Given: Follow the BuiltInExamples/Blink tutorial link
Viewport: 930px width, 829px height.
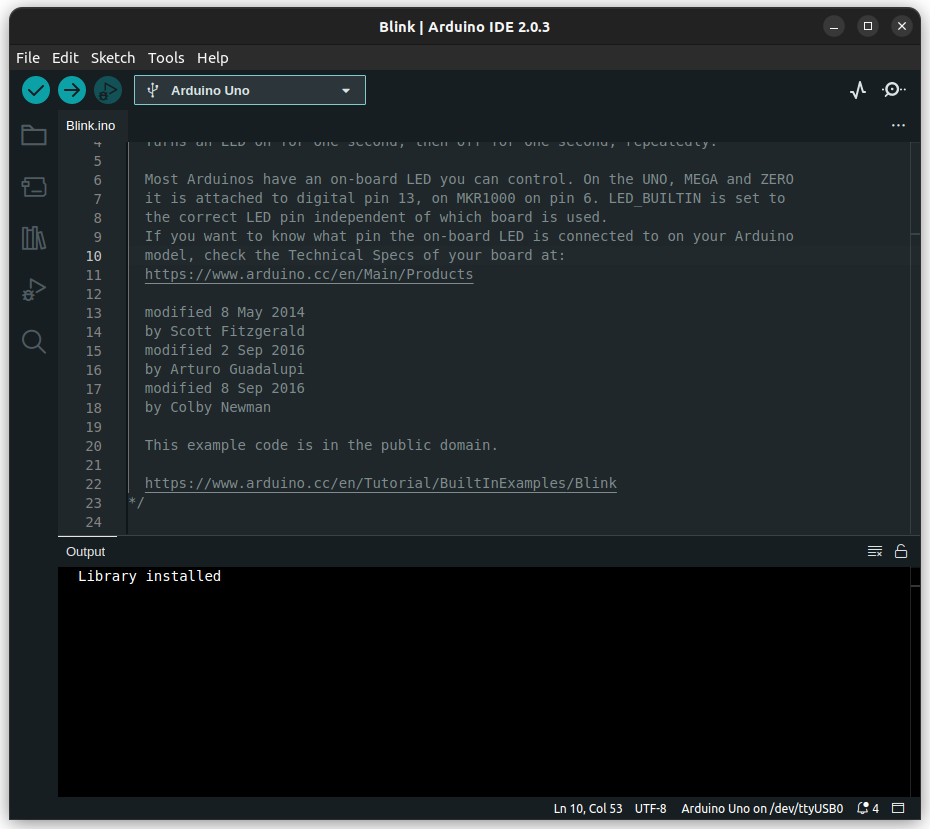Looking at the screenshot, I should [381, 483].
